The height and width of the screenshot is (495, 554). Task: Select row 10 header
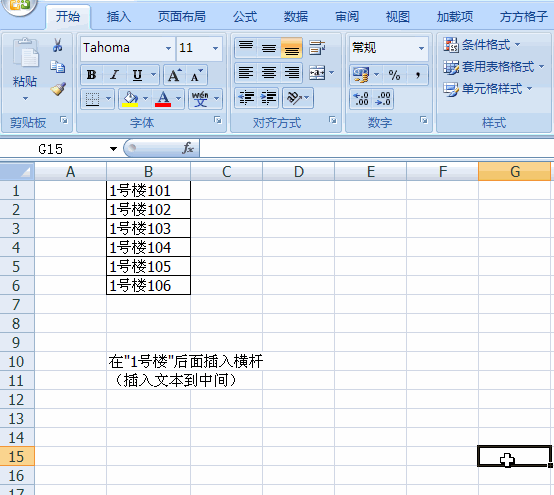point(17,361)
